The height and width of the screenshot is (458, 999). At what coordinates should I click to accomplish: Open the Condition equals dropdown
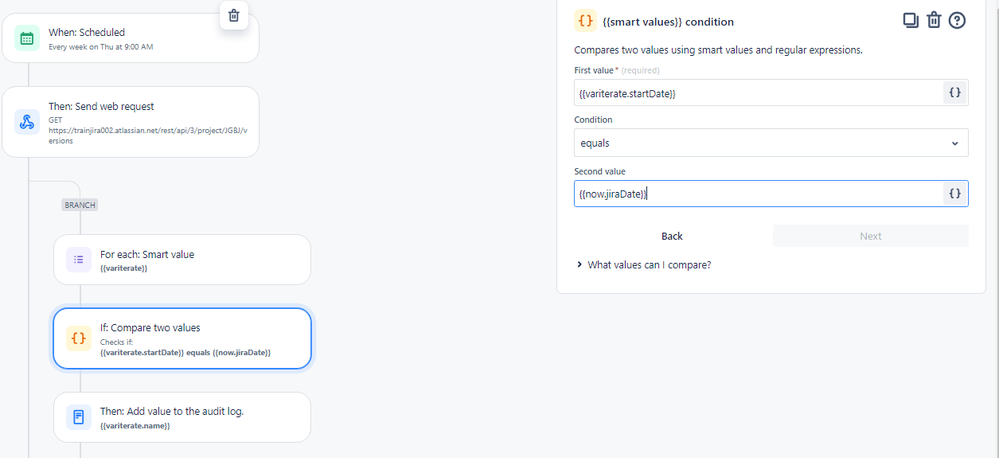(771, 143)
